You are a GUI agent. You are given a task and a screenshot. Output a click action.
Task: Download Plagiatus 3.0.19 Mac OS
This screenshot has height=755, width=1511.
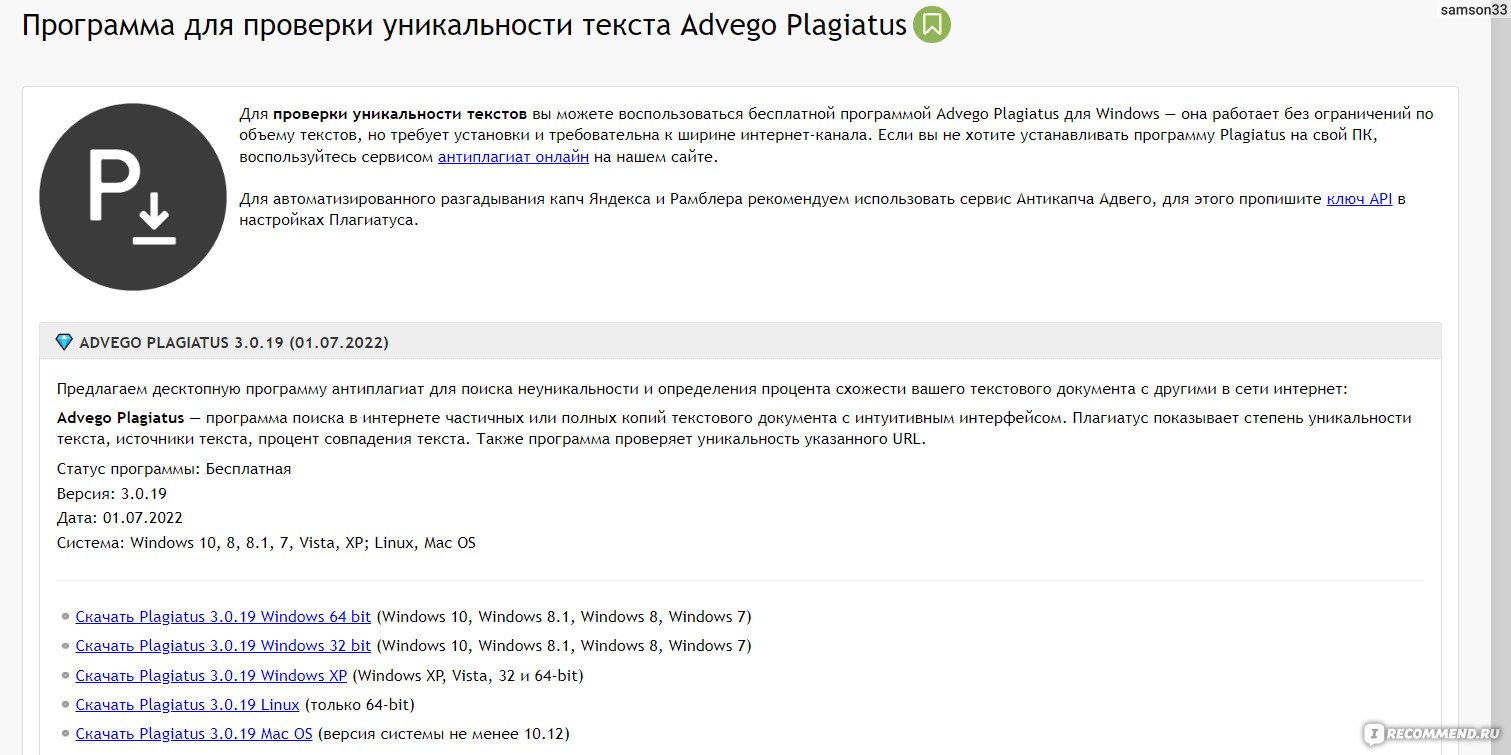pyautogui.click(x=194, y=734)
